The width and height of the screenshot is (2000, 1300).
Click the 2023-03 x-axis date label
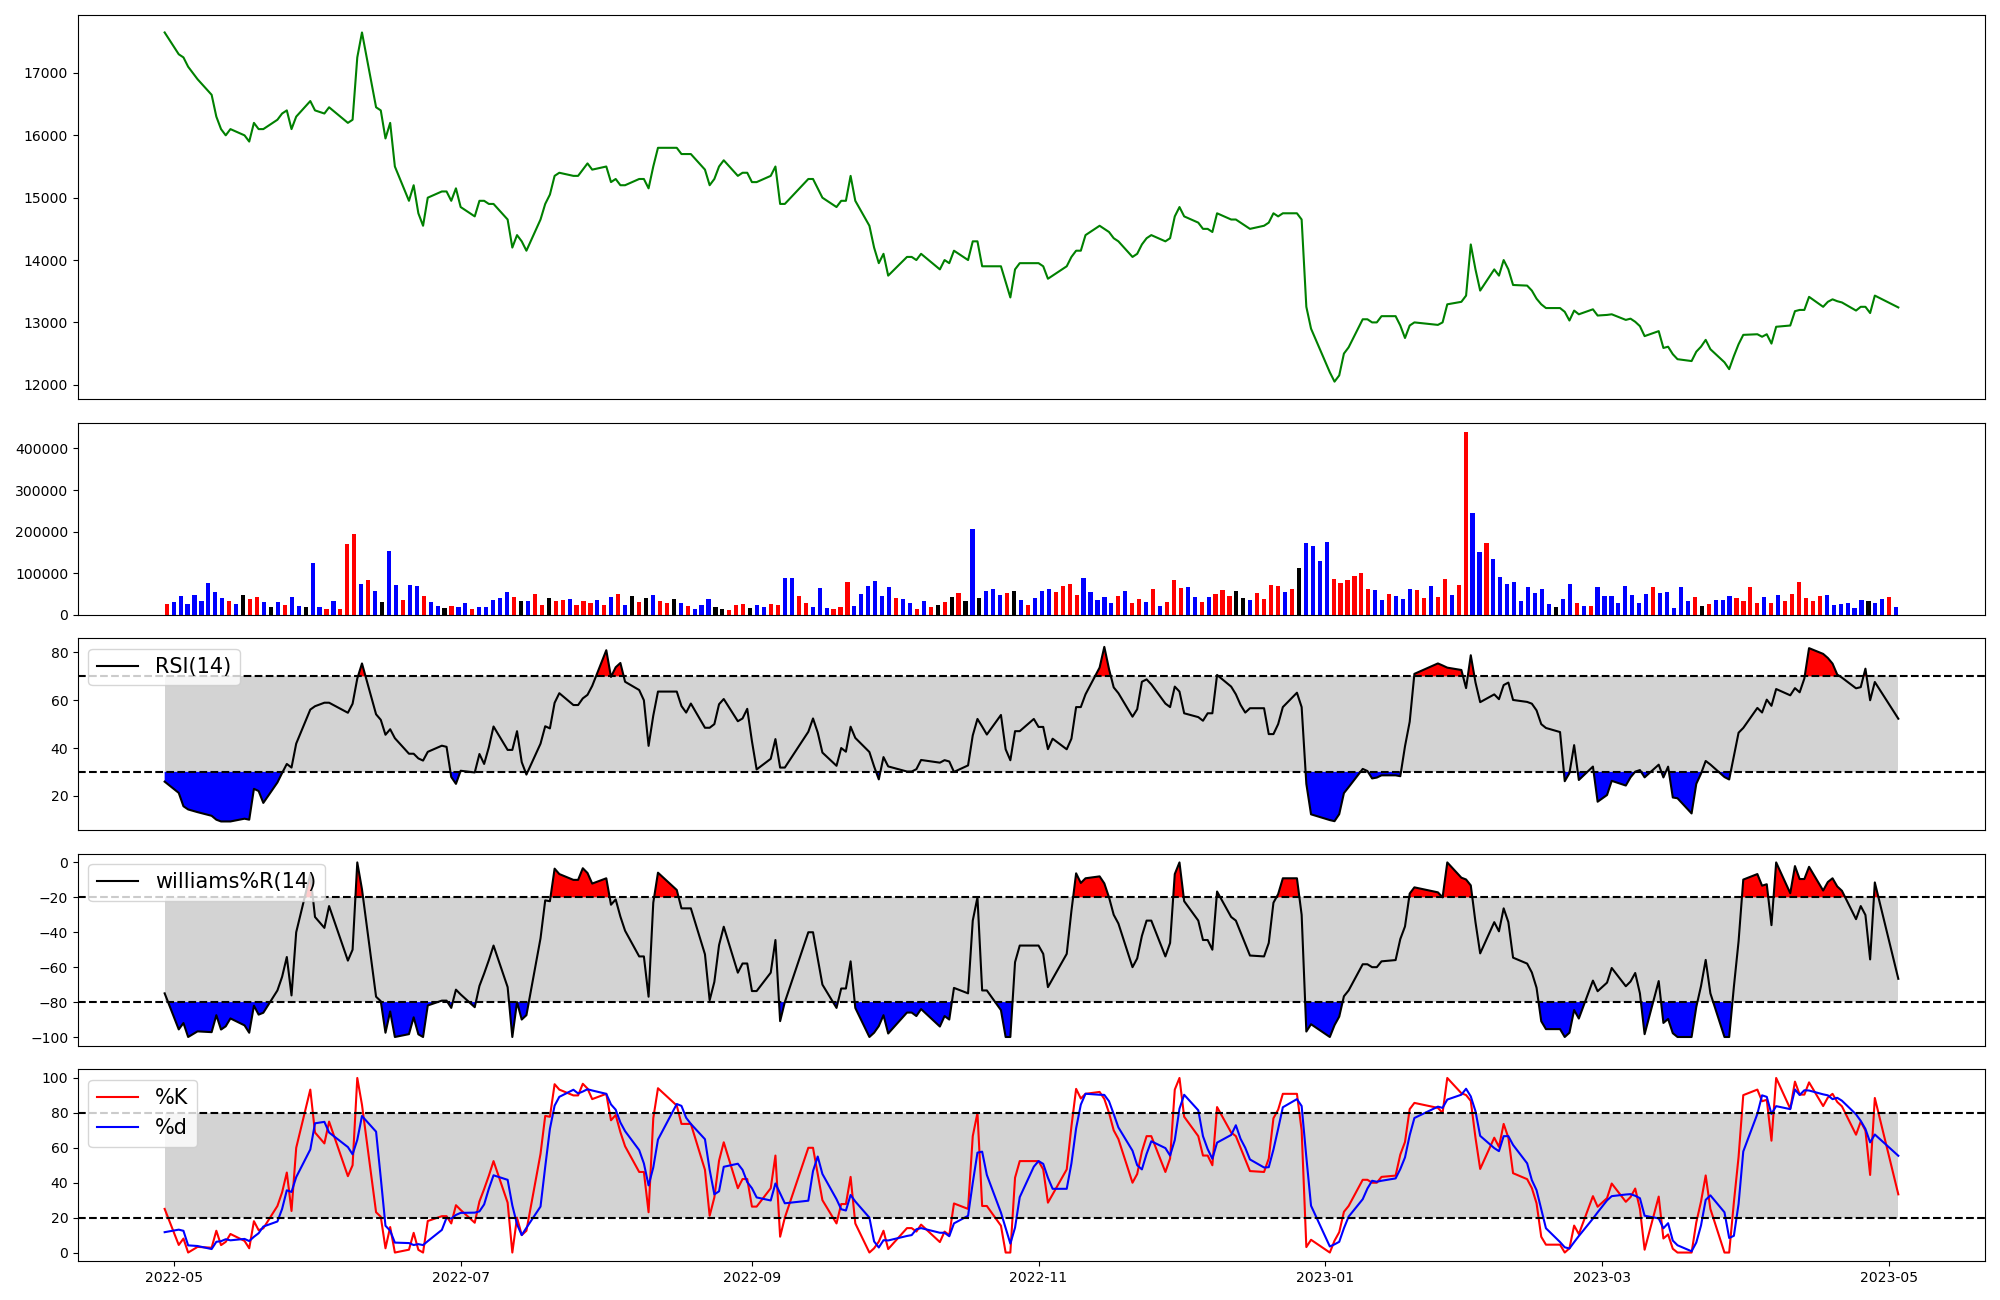point(1603,1277)
